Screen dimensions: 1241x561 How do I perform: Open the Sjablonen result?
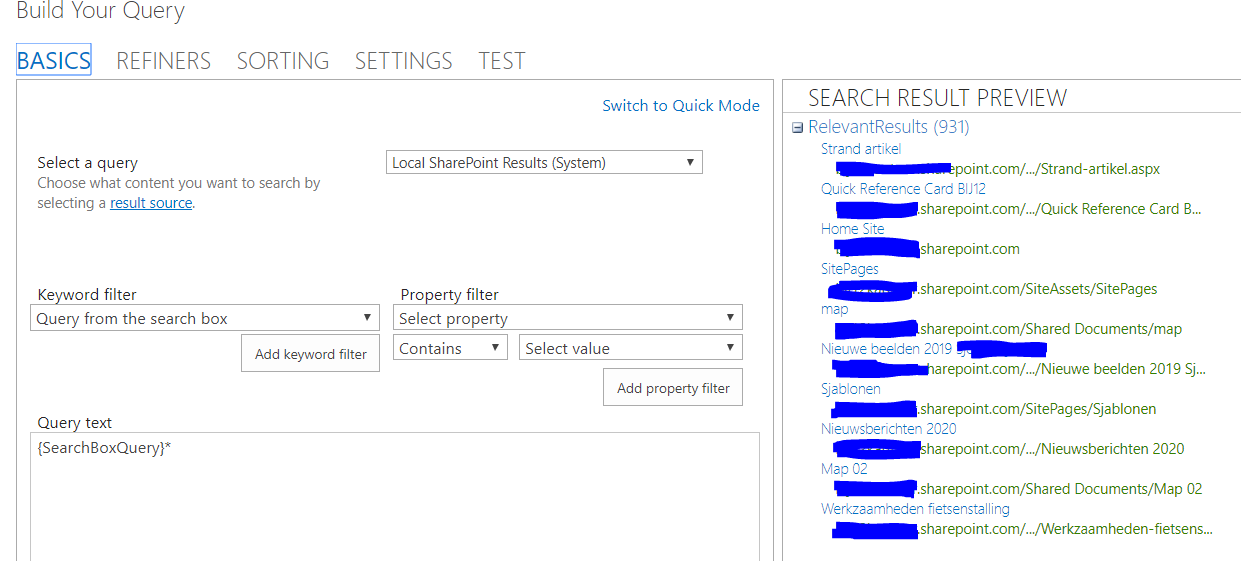coord(851,389)
